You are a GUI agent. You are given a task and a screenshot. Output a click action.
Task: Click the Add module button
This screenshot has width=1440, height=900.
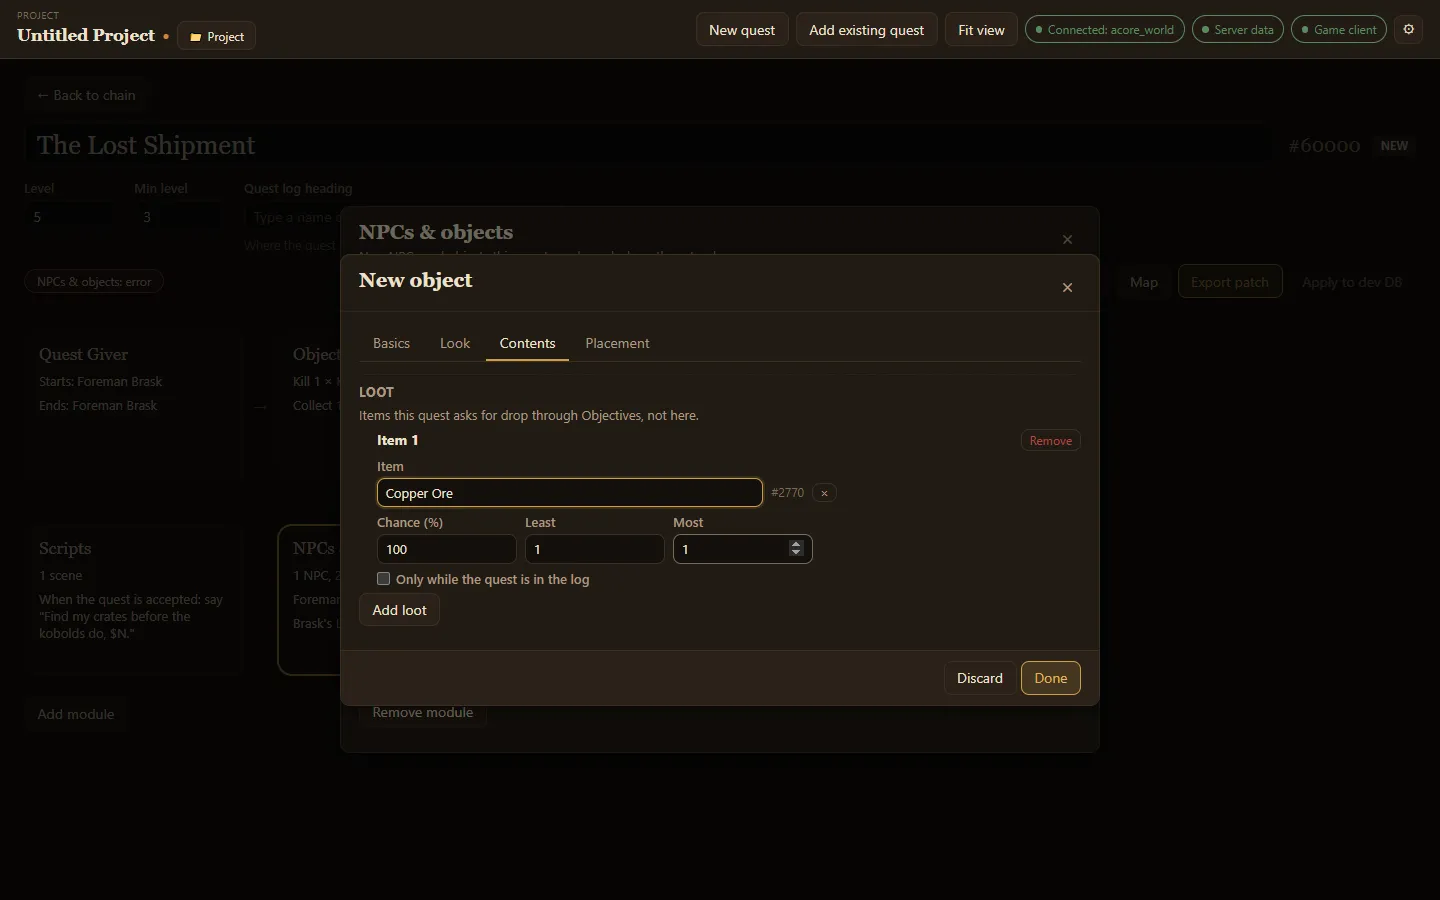coord(76,714)
